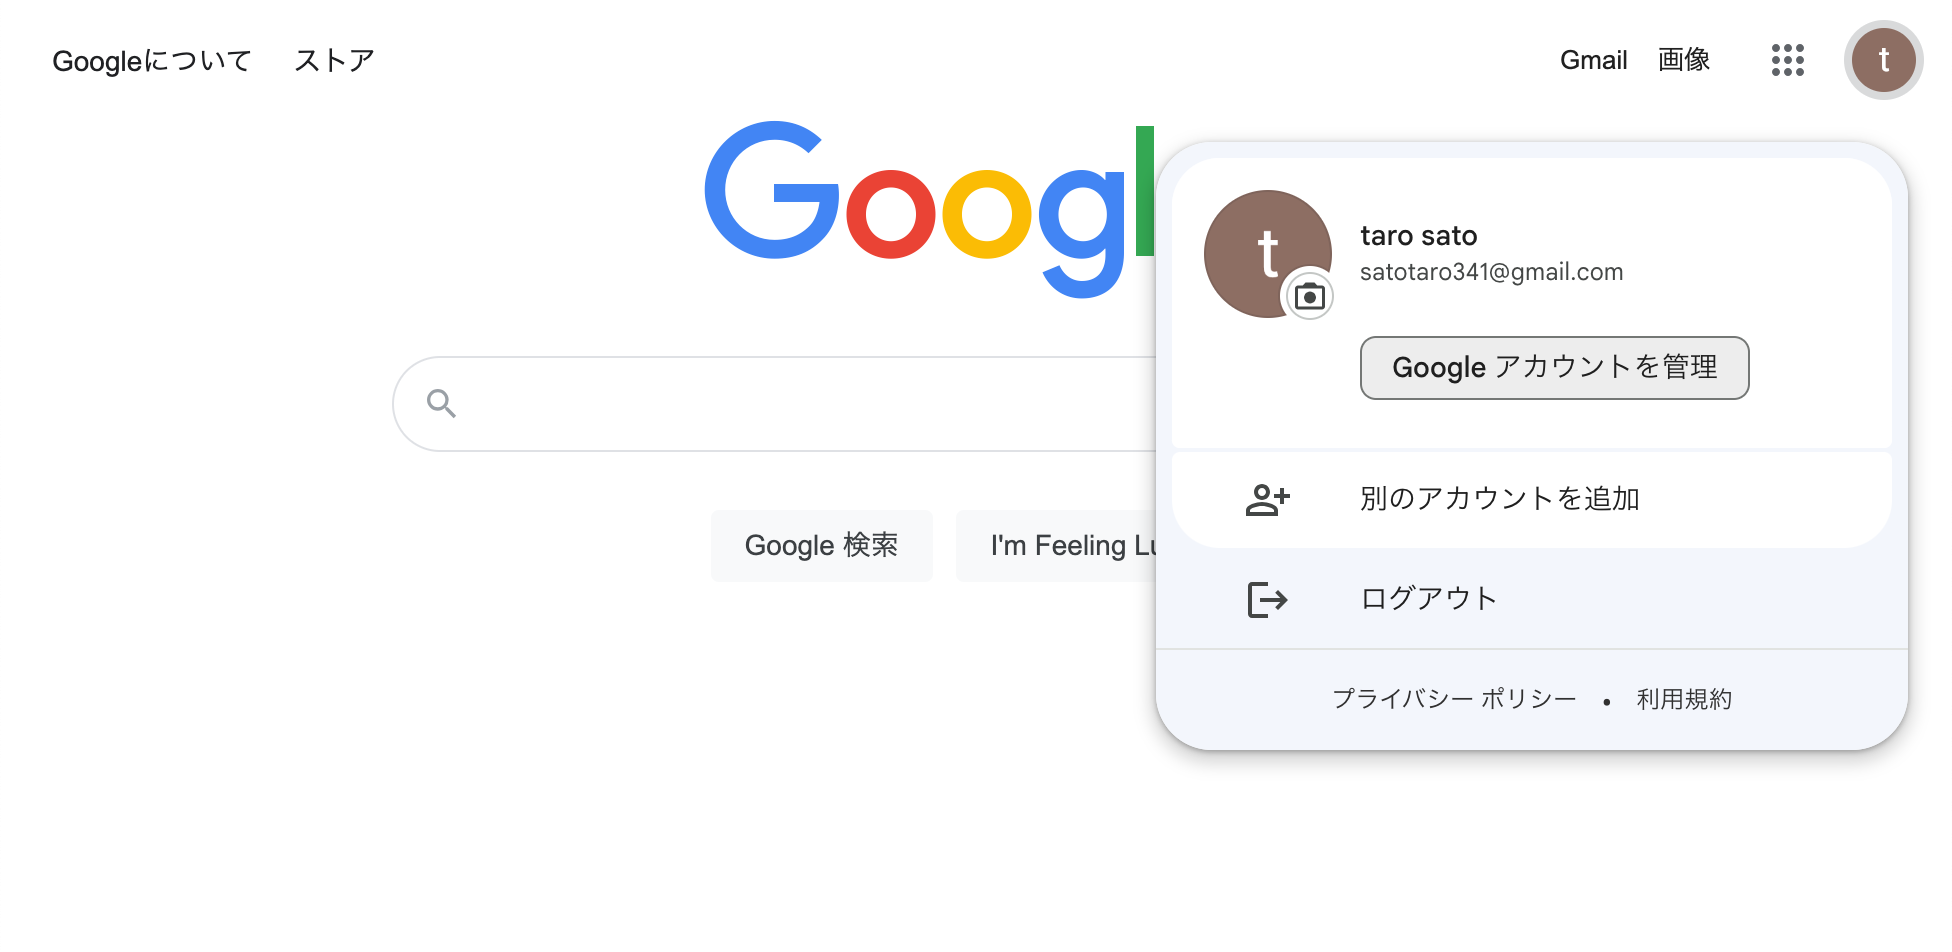Viewport: 1952px width, 952px height.
Task: Open Gmail link in header
Action: (1593, 60)
